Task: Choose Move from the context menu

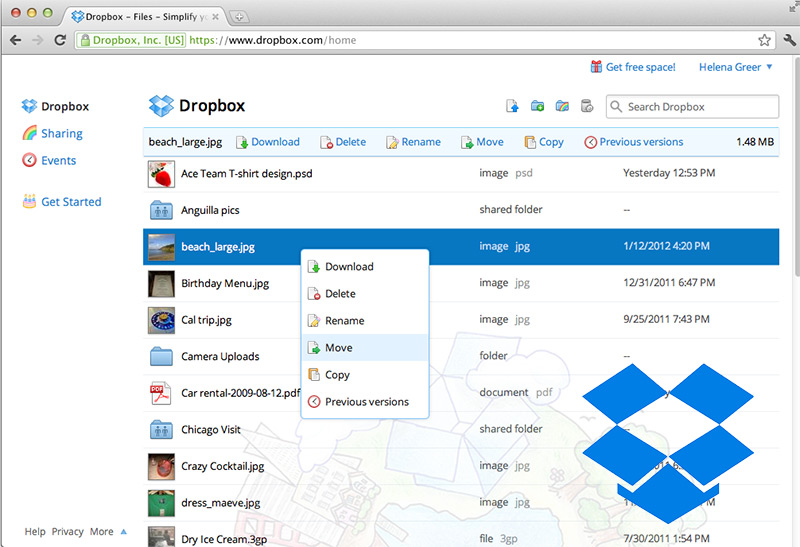Action: point(365,347)
